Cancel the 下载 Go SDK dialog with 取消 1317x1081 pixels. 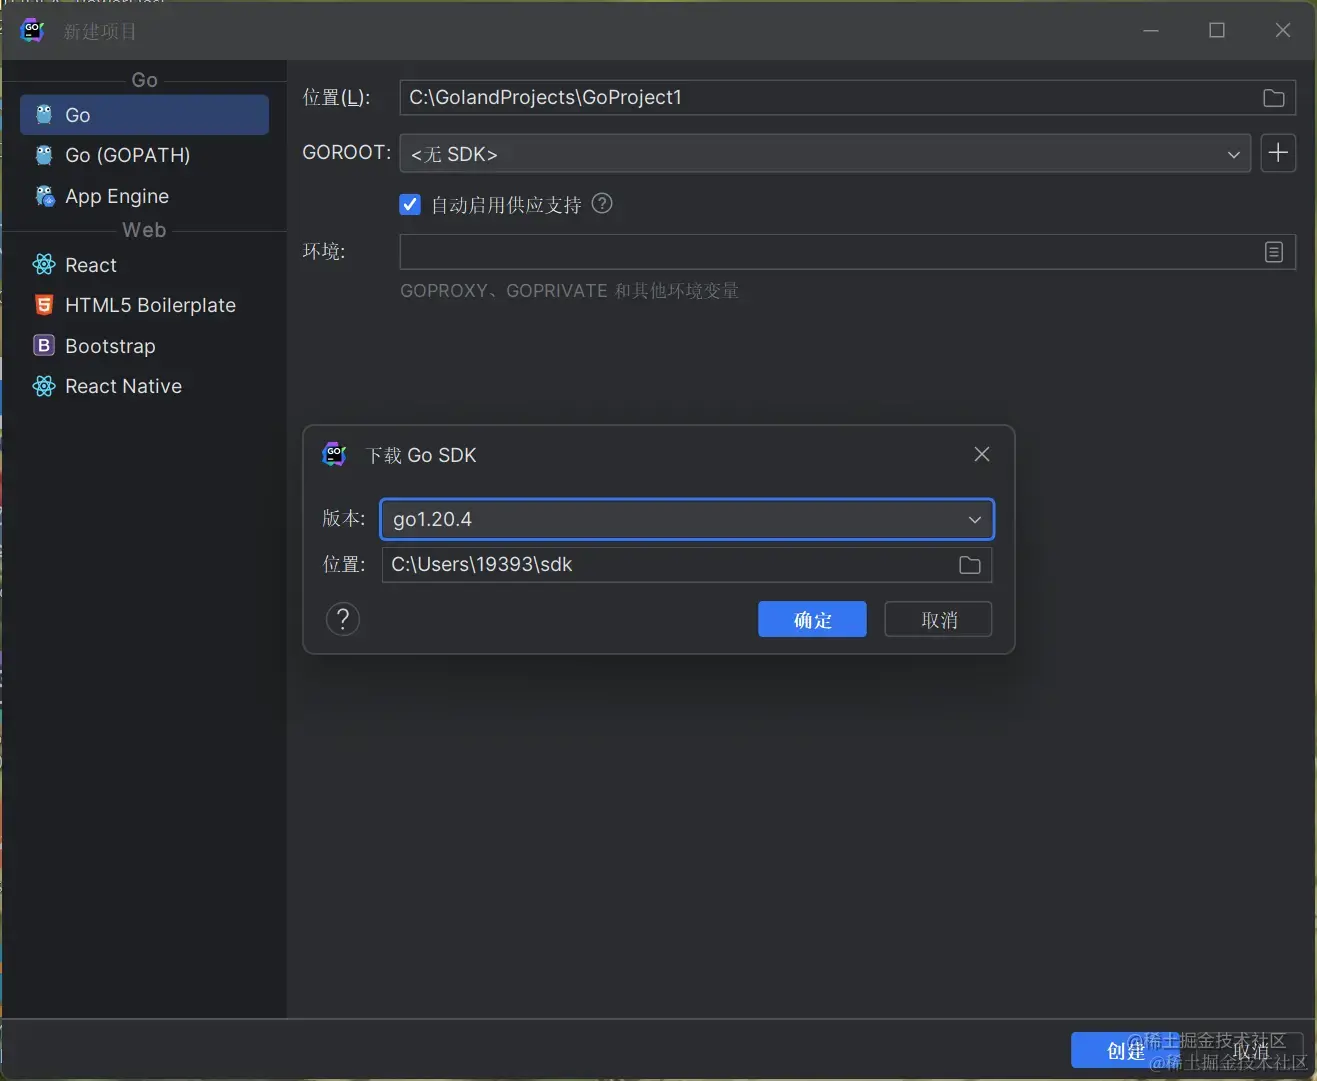point(938,619)
